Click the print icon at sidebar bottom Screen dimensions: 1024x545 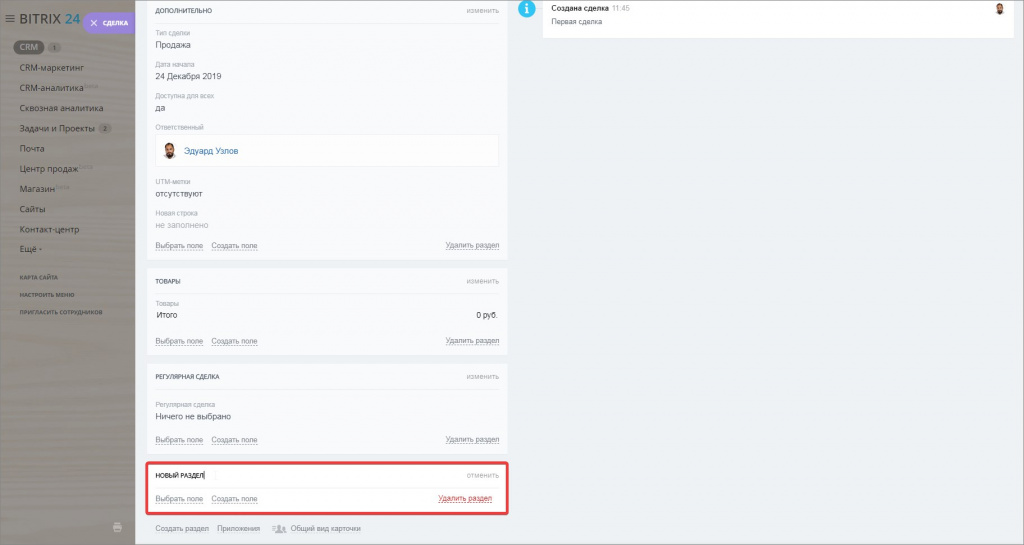coord(118,527)
